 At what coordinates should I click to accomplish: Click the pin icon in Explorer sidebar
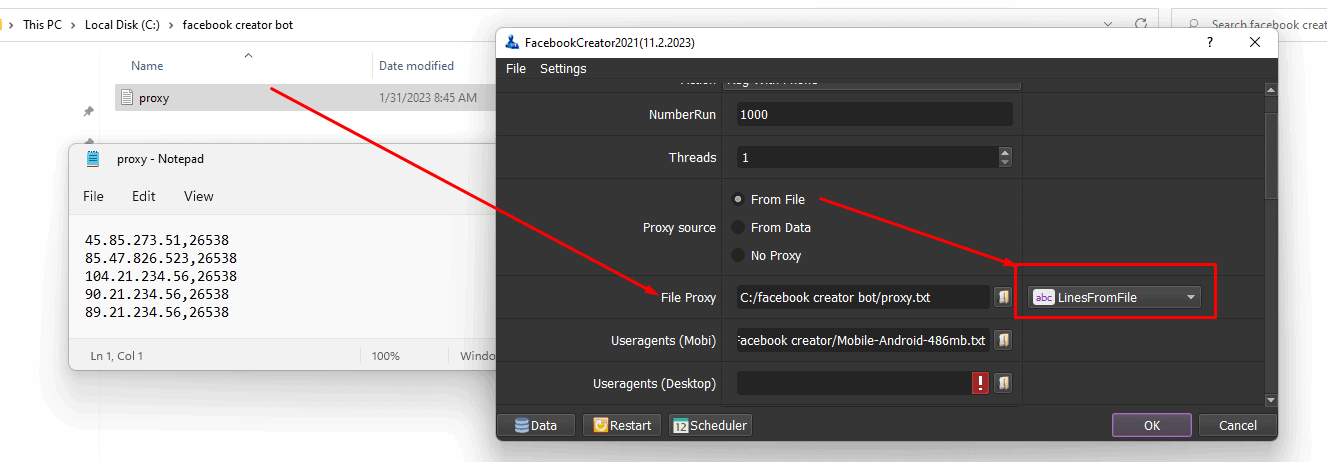(x=89, y=111)
